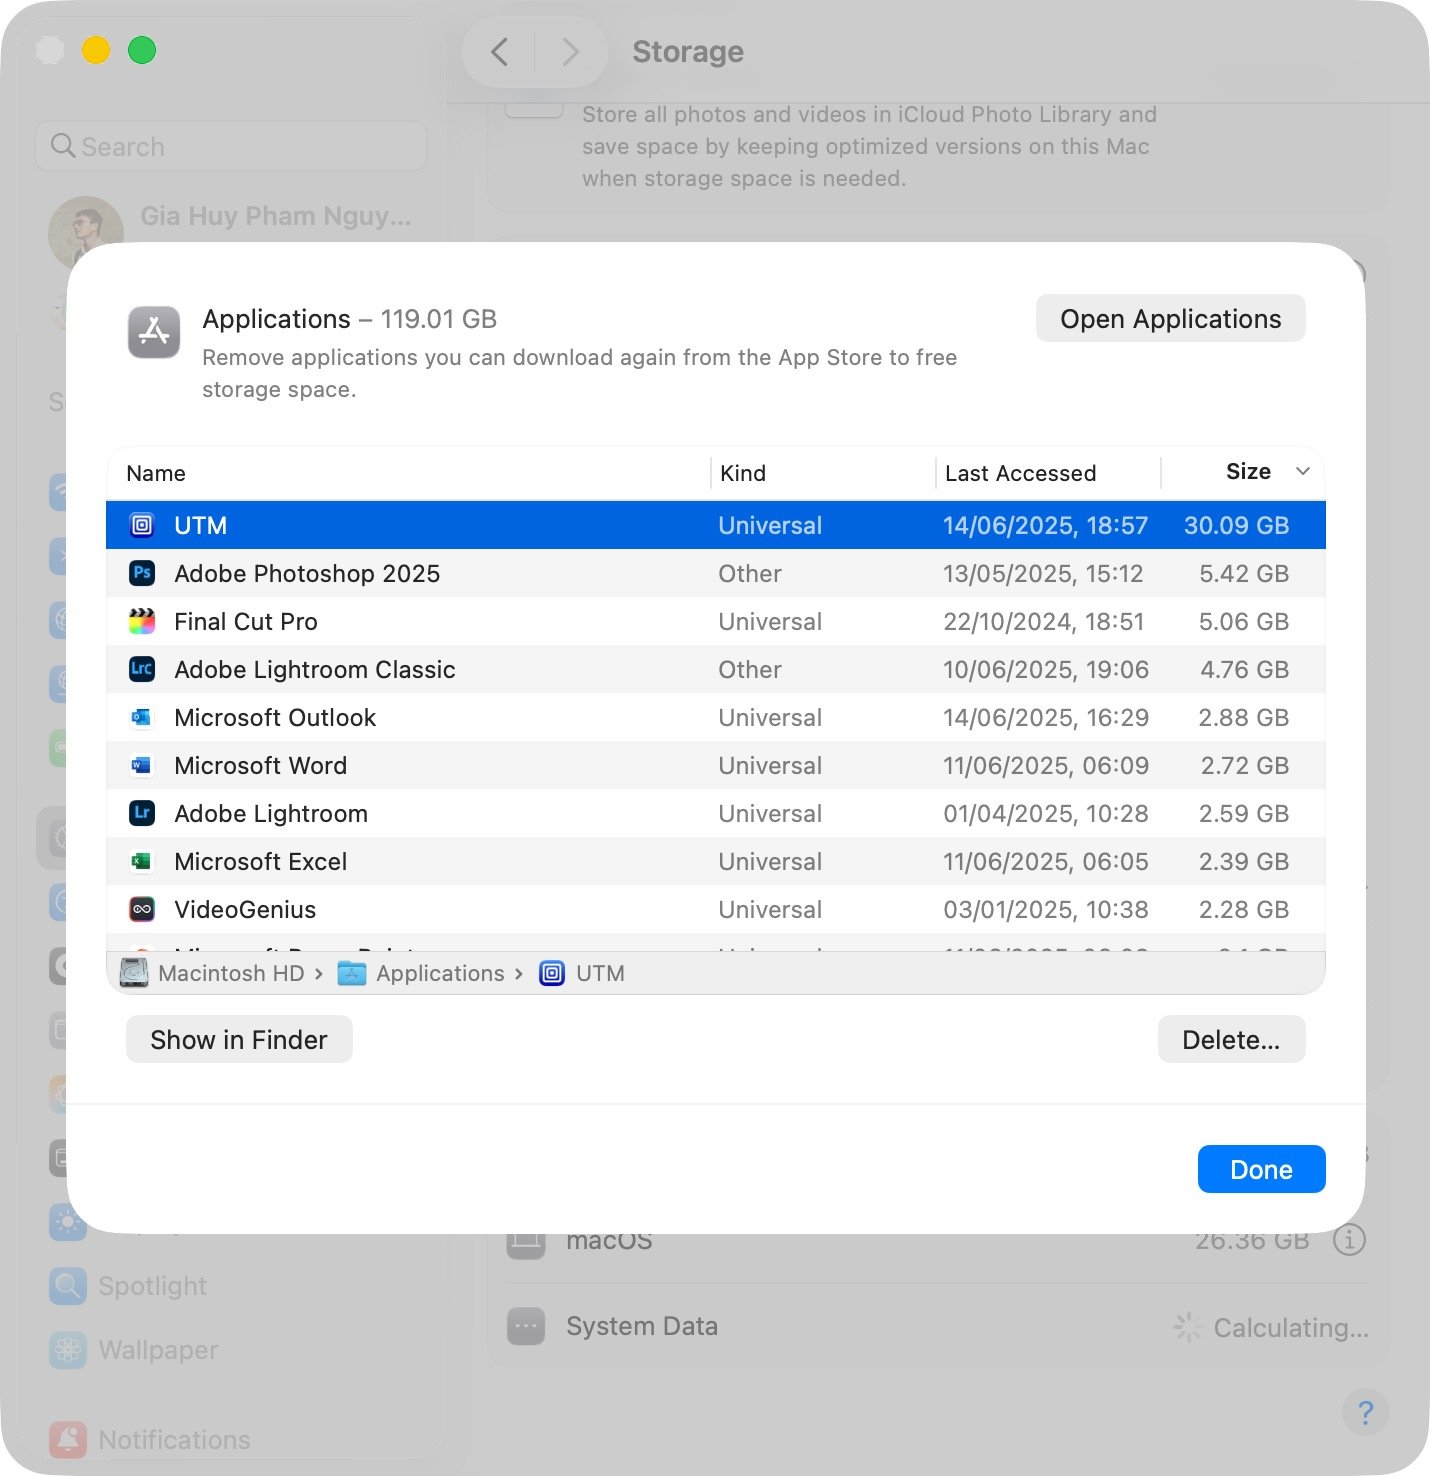Click the 2.28 GB size value
Viewport: 1430px width, 1476px height.
(1244, 909)
